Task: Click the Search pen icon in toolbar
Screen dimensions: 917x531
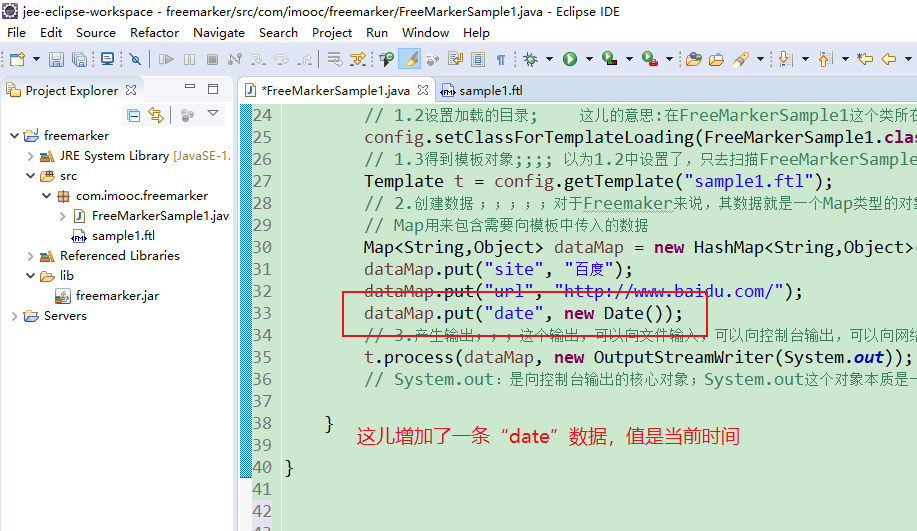Action: [741, 59]
